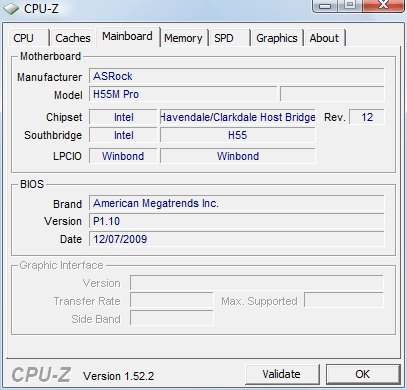Click the Manufacturer label
This screenshot has width=407, height=390.
point(49,77)
